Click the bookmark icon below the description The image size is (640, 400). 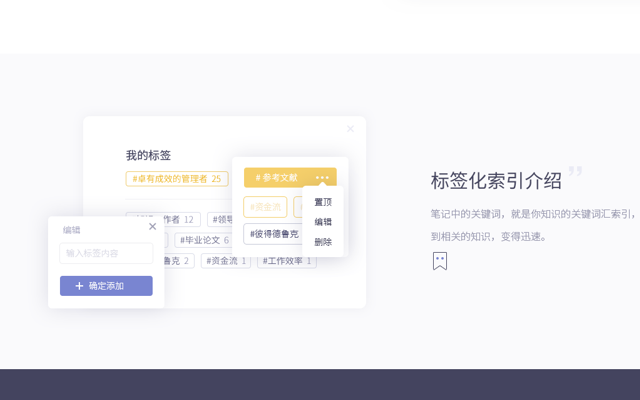coord(440,261)
